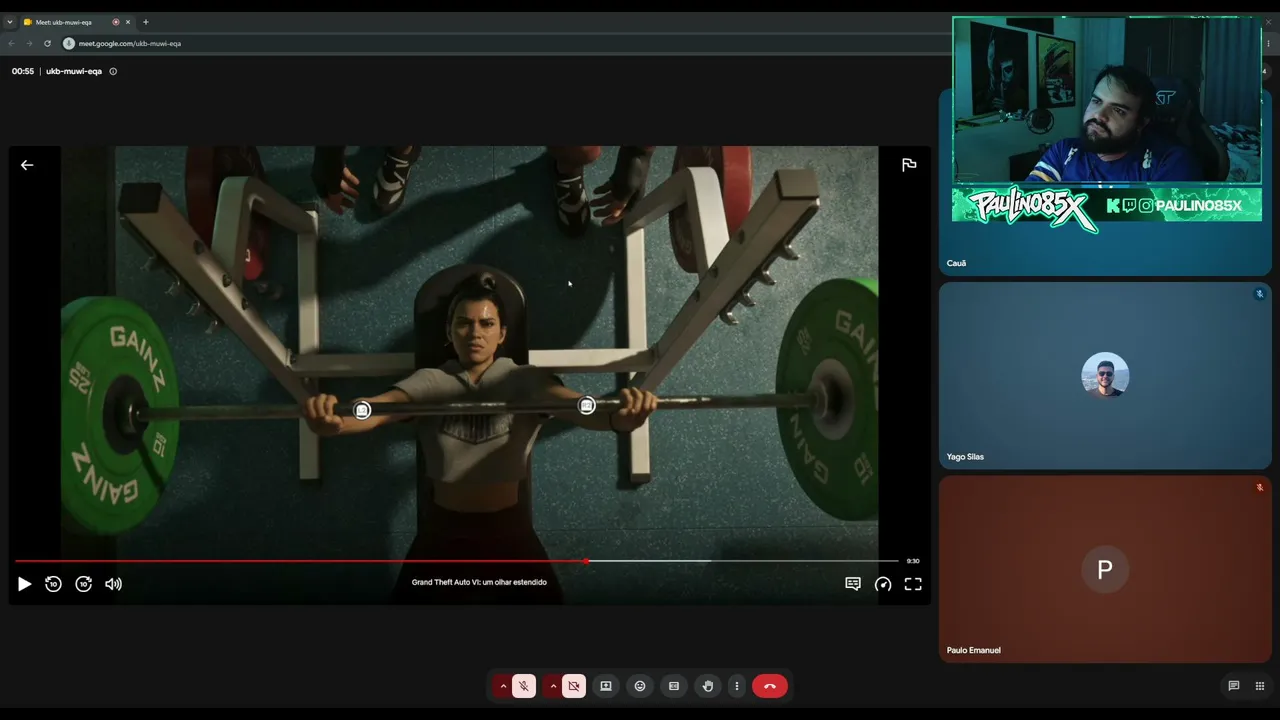Reload the Meet page
Viewport: 1280px width, 720px height.
coord(47,43)
